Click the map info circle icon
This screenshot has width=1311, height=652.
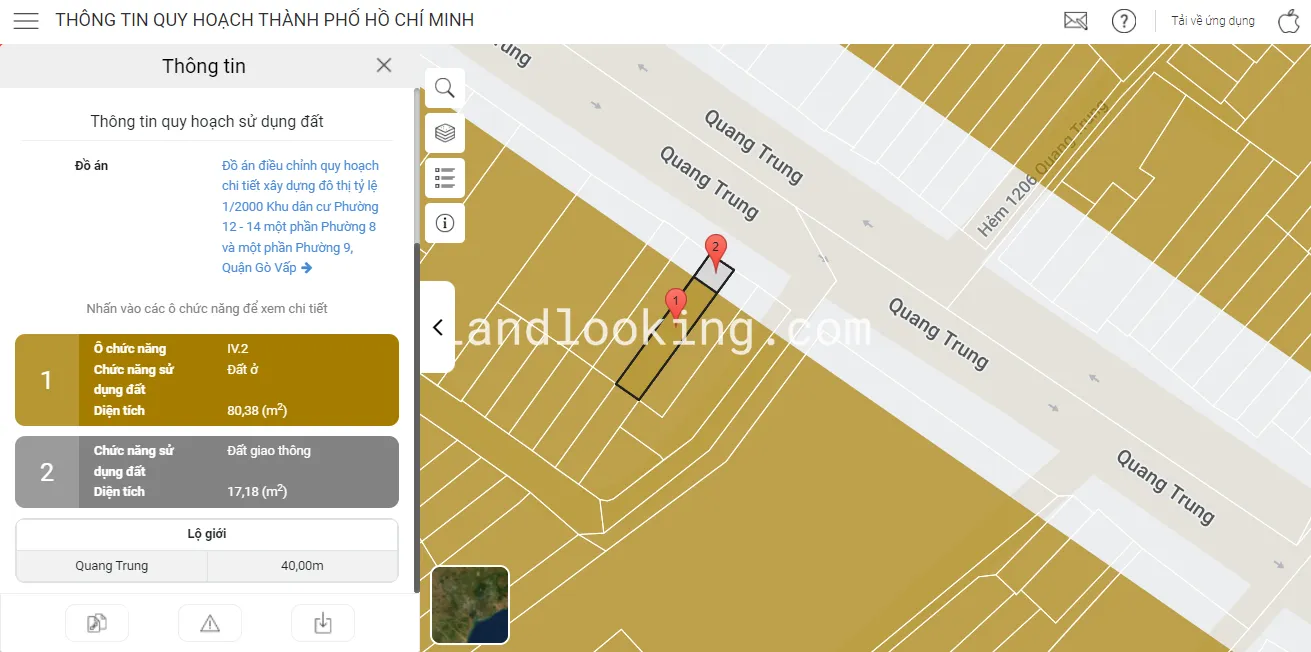coord(445,223)
